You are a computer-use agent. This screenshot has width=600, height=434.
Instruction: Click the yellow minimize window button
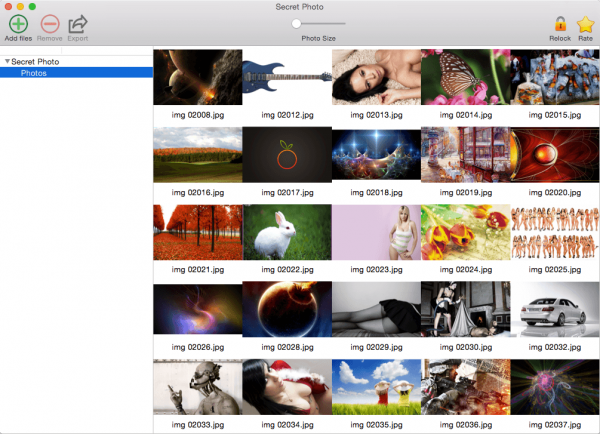20,7
